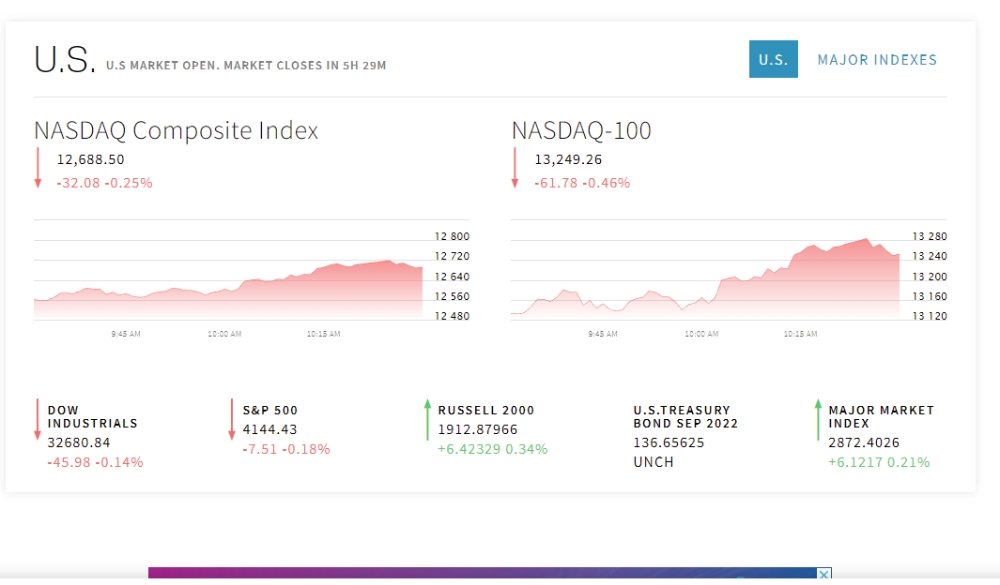Click the red down arrow next to Dow Industrials
1000x585 pixels.
pos(37,419)
